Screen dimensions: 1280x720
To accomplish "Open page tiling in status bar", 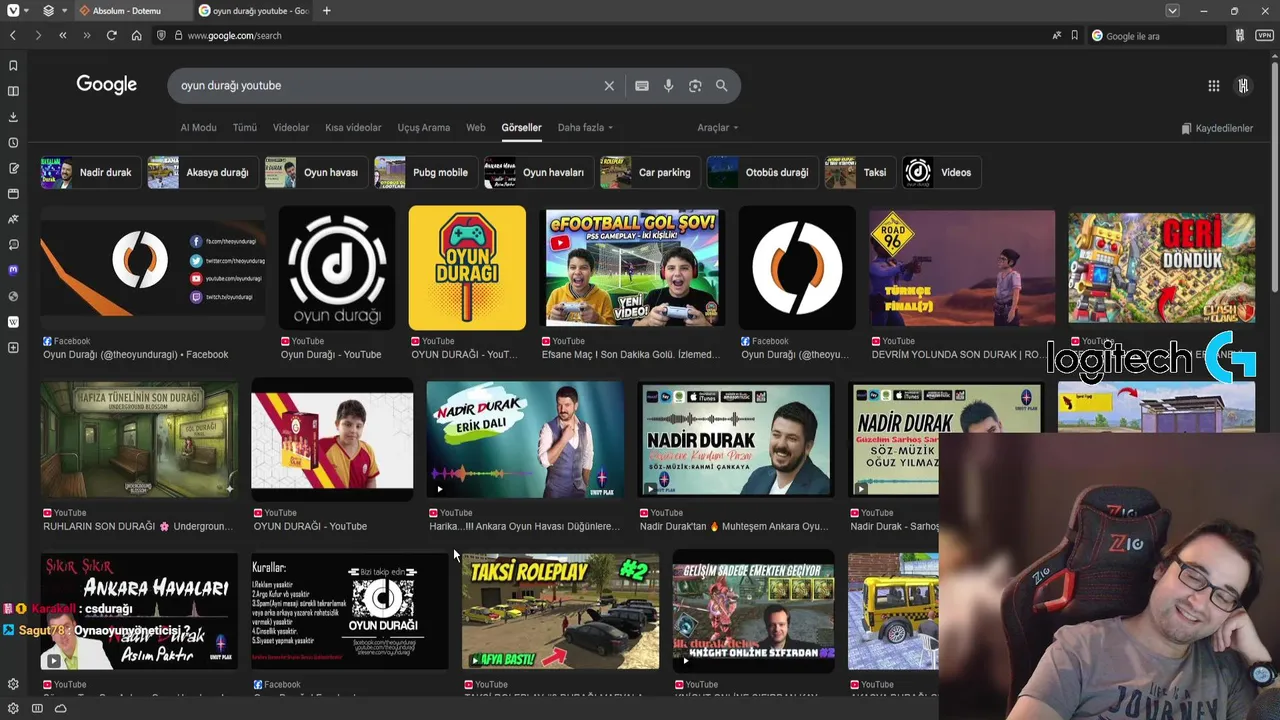I will pyautogui.click(x=37, y=708).
